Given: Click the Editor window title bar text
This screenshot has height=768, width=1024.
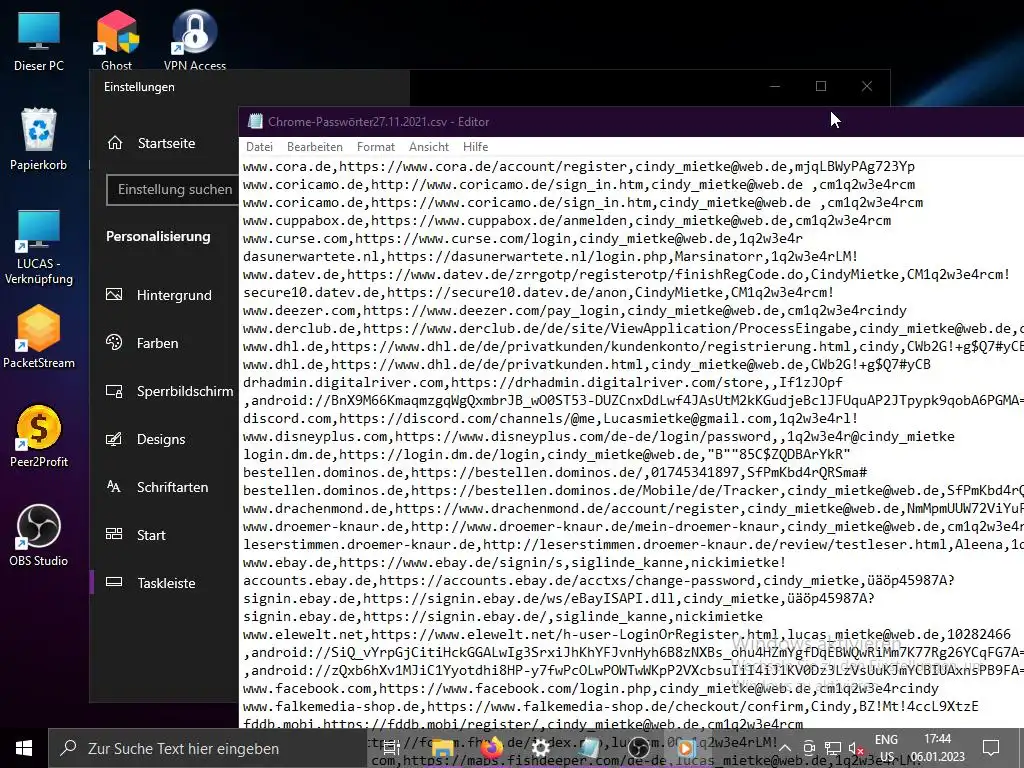Looking at the screenshot, I should tap(378, 121).
